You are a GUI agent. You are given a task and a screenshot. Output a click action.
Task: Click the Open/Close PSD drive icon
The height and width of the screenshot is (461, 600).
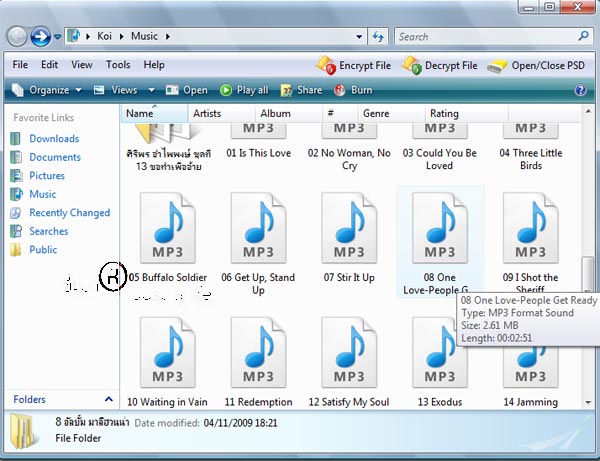497,66
